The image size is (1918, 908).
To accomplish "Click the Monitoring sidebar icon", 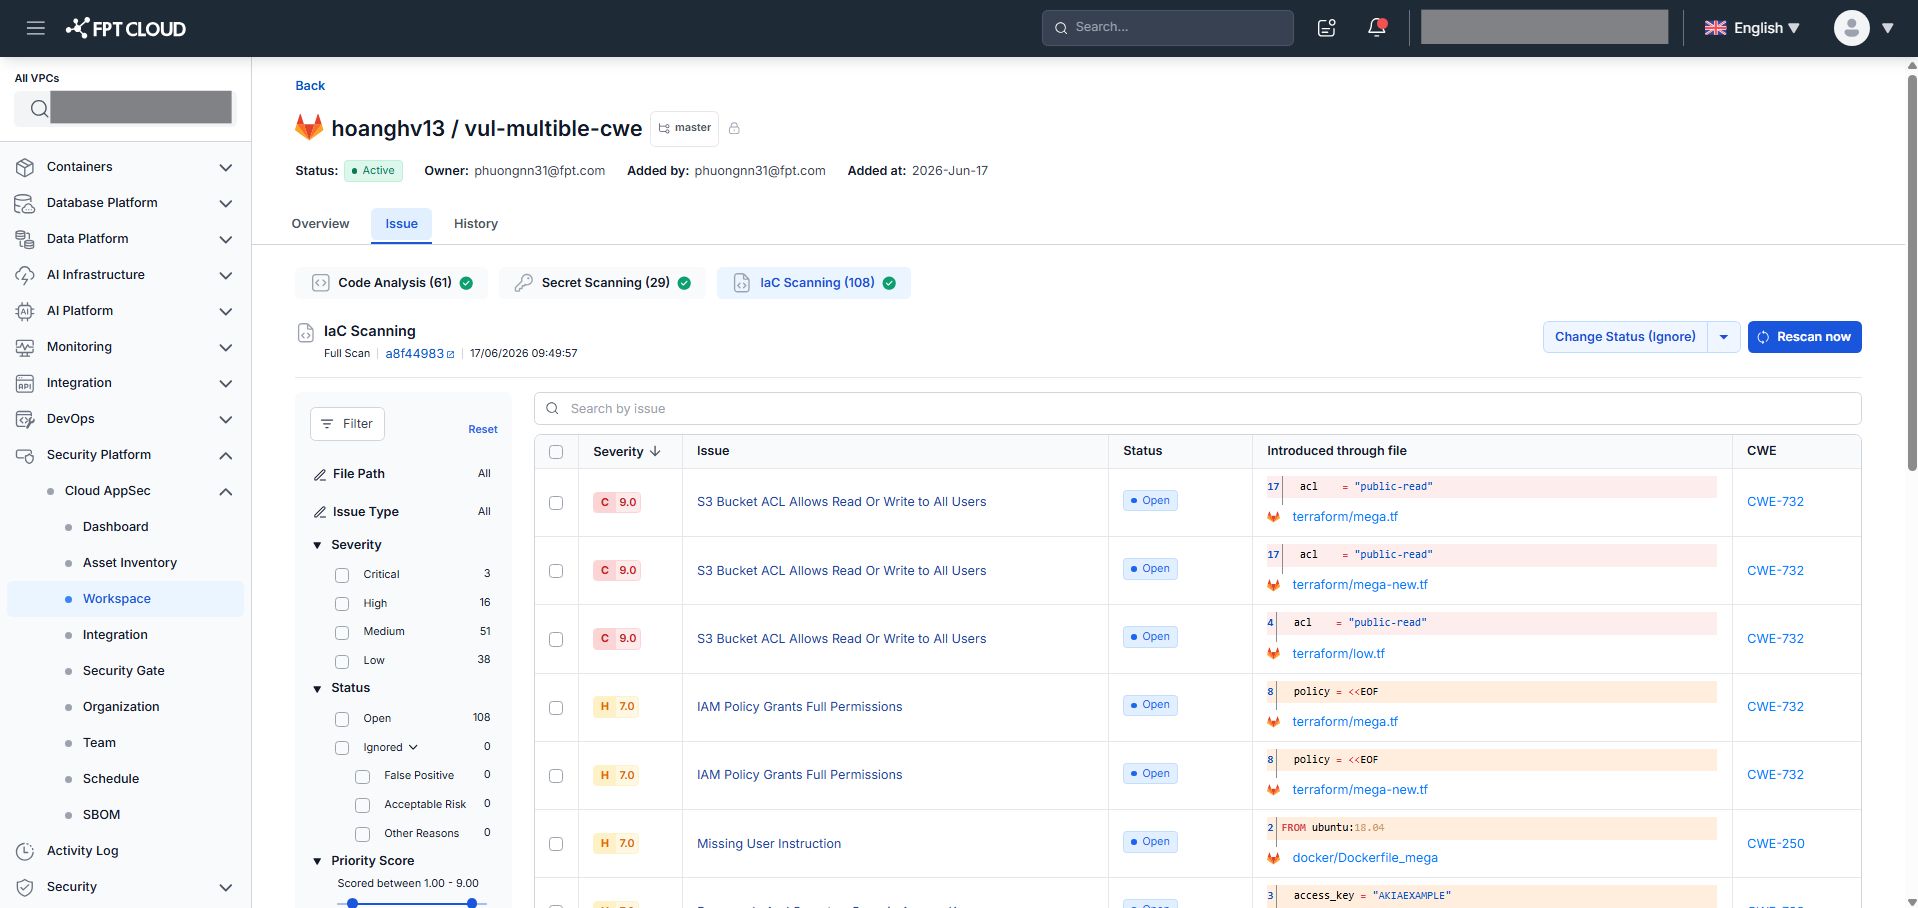I will pyautogui.click(x=25, y=347).
